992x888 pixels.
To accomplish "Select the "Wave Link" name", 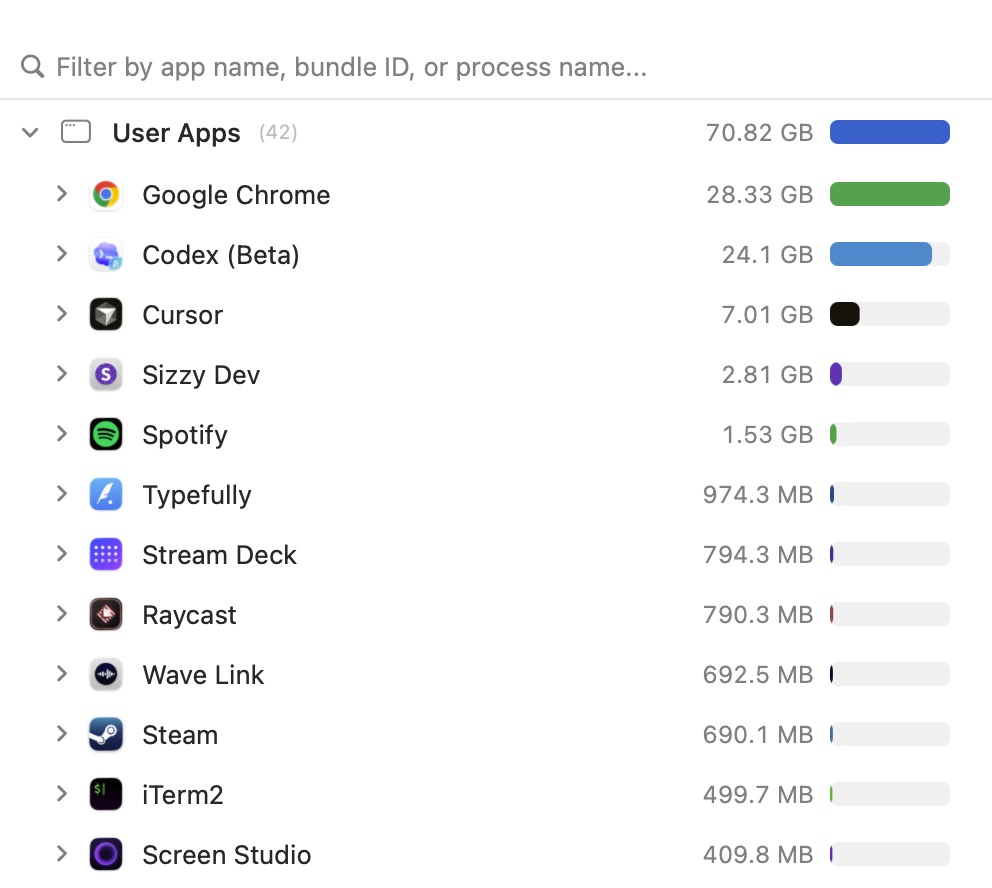I will point(203,675).
